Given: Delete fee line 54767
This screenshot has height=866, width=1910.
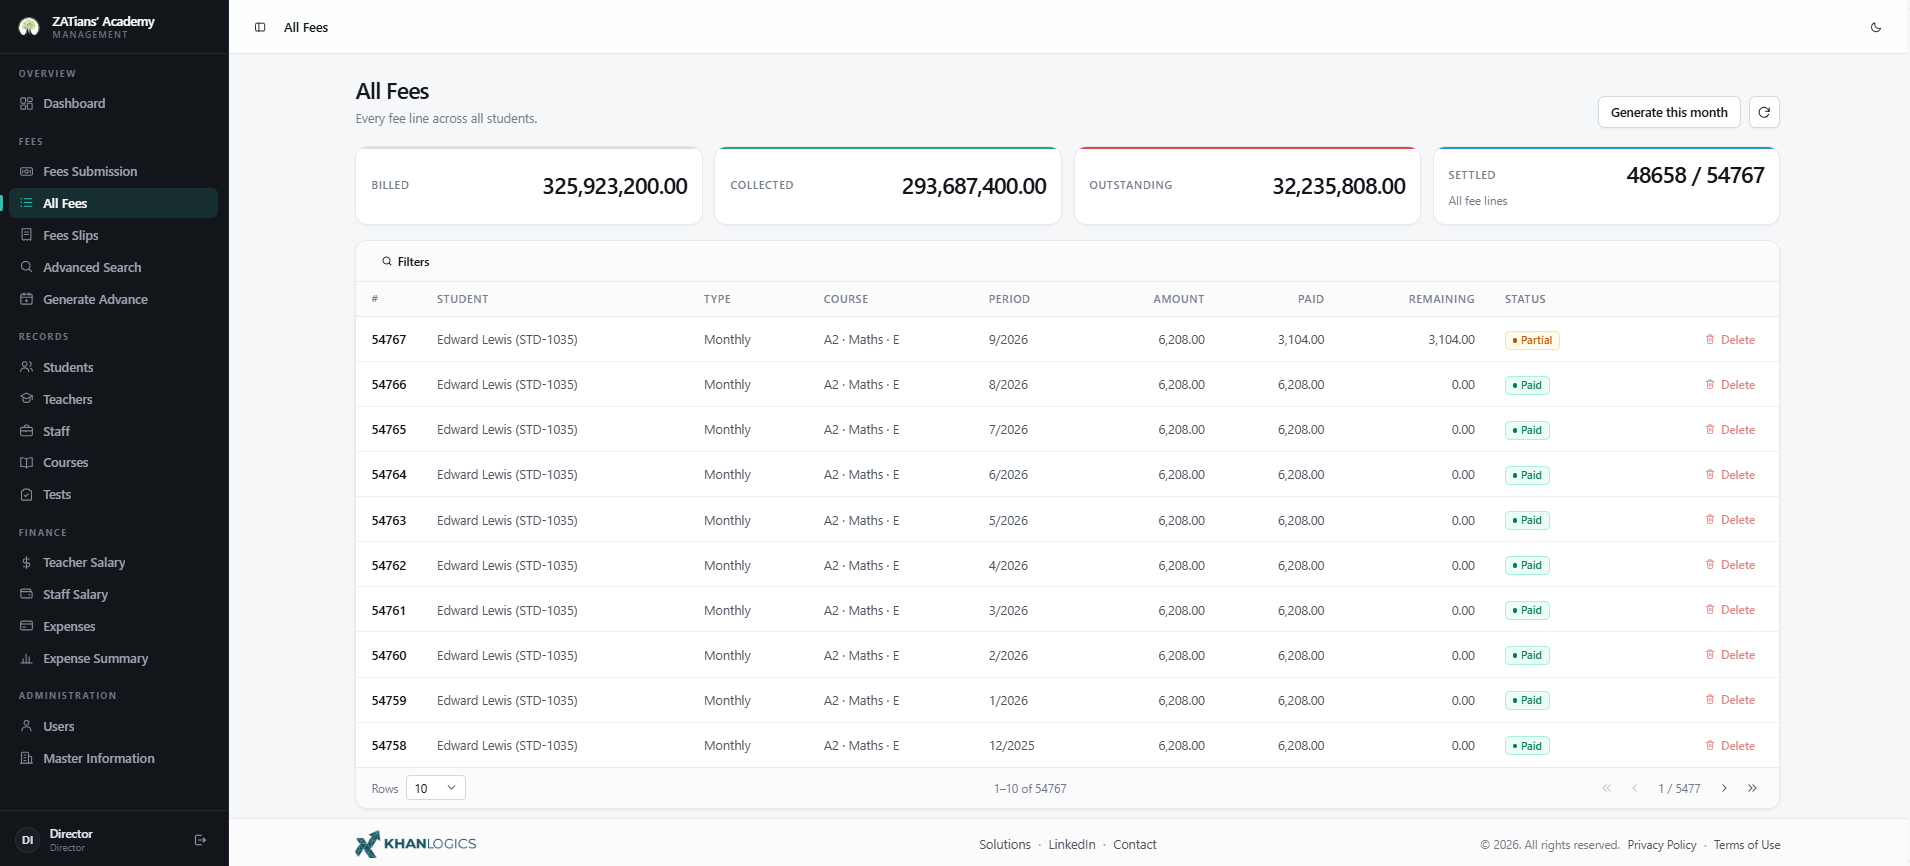Looking at the screenshot, I should [x=1730, y=340].
